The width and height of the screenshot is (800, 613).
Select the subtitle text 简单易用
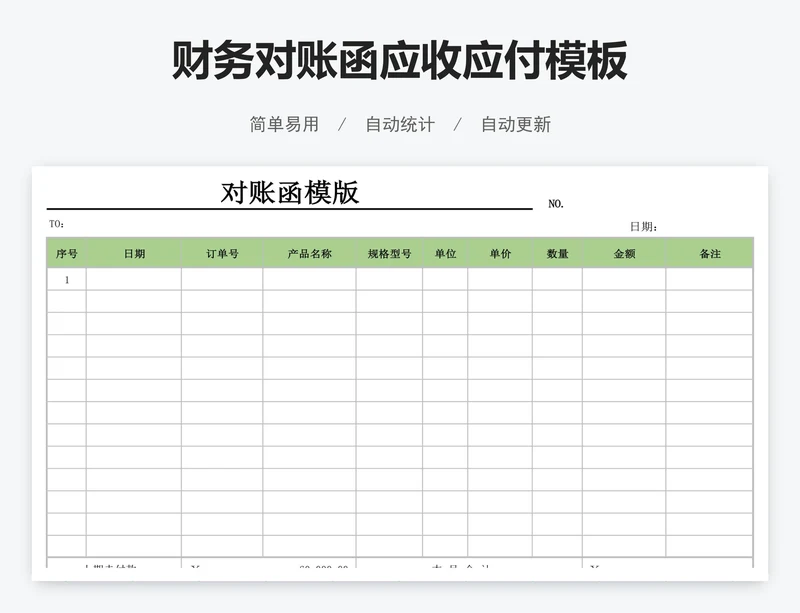coord(284,125)
